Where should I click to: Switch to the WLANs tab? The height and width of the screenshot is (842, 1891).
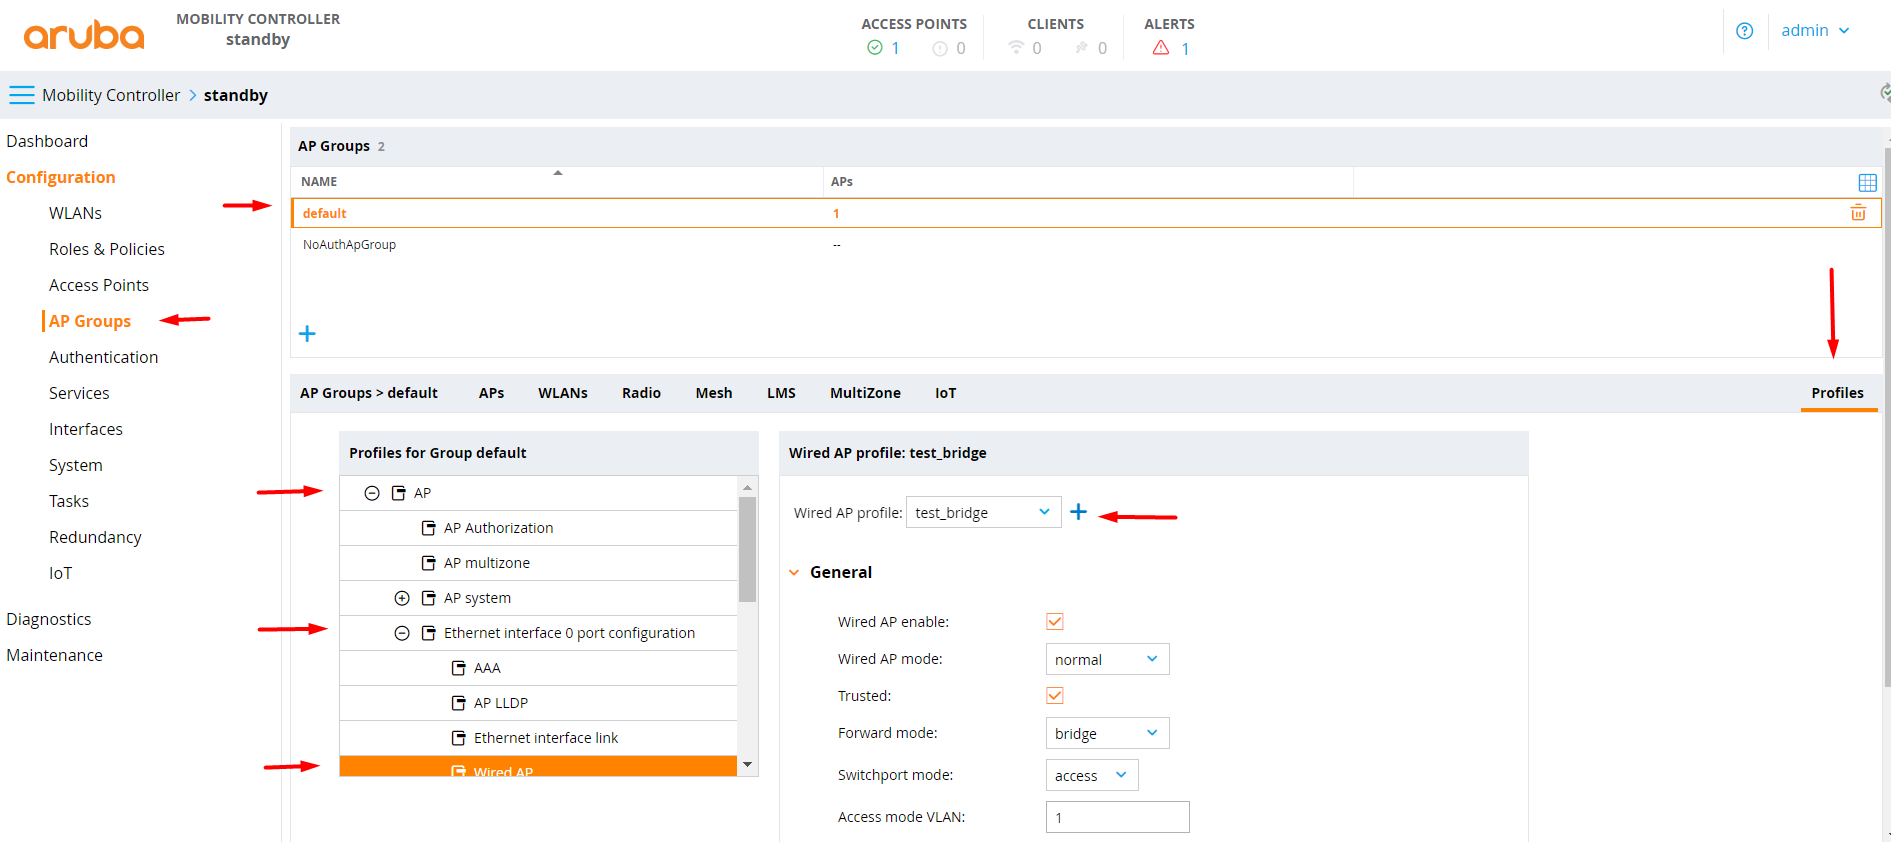pos(563,393)
